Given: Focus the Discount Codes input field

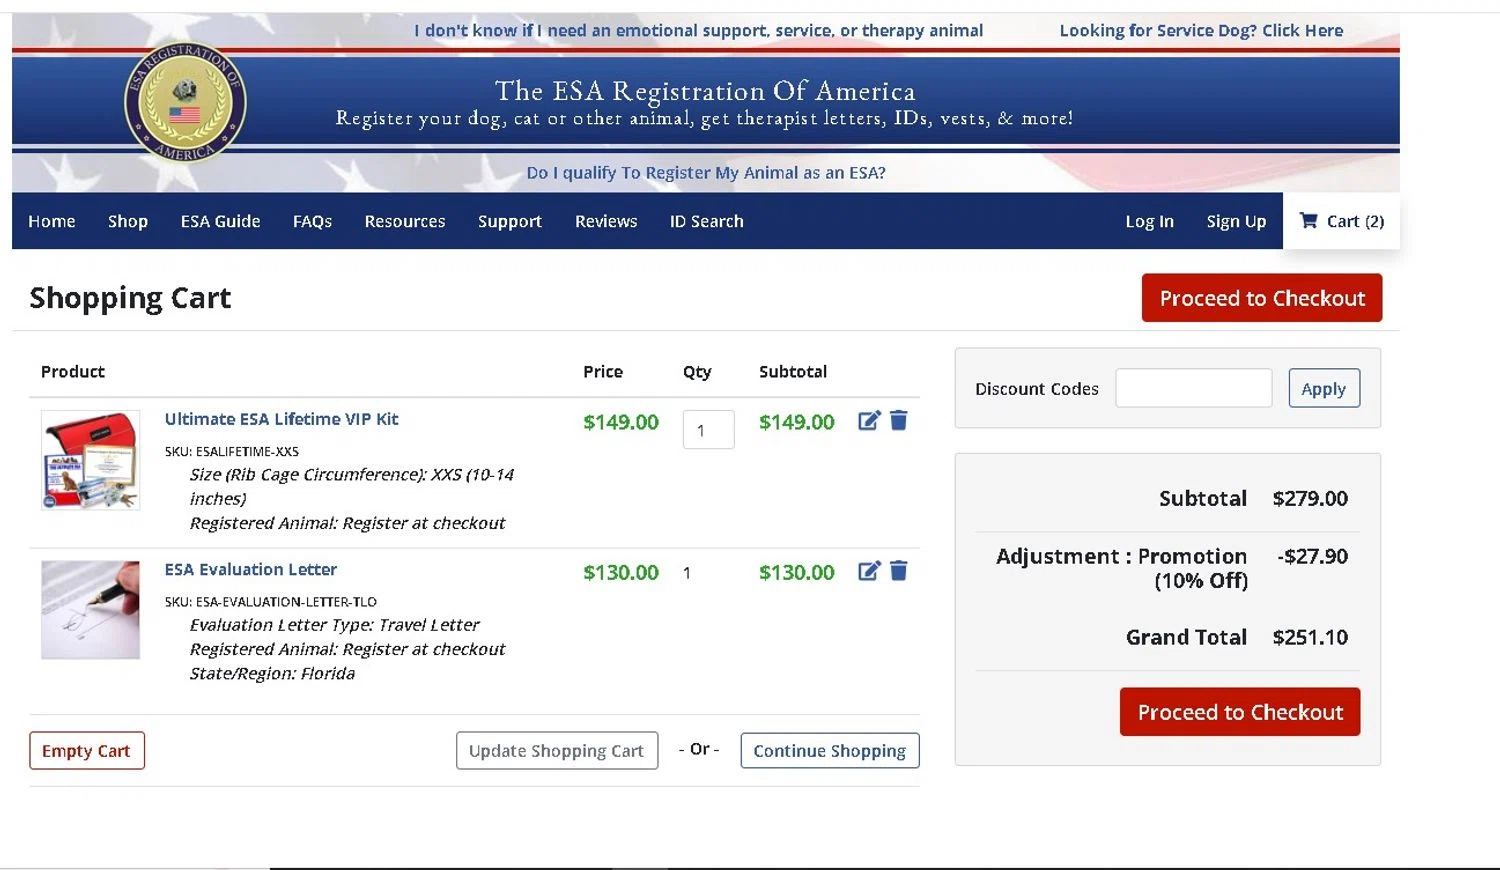Looking at the screenshot, I should pyautogui.click(x=1194, y=388).
